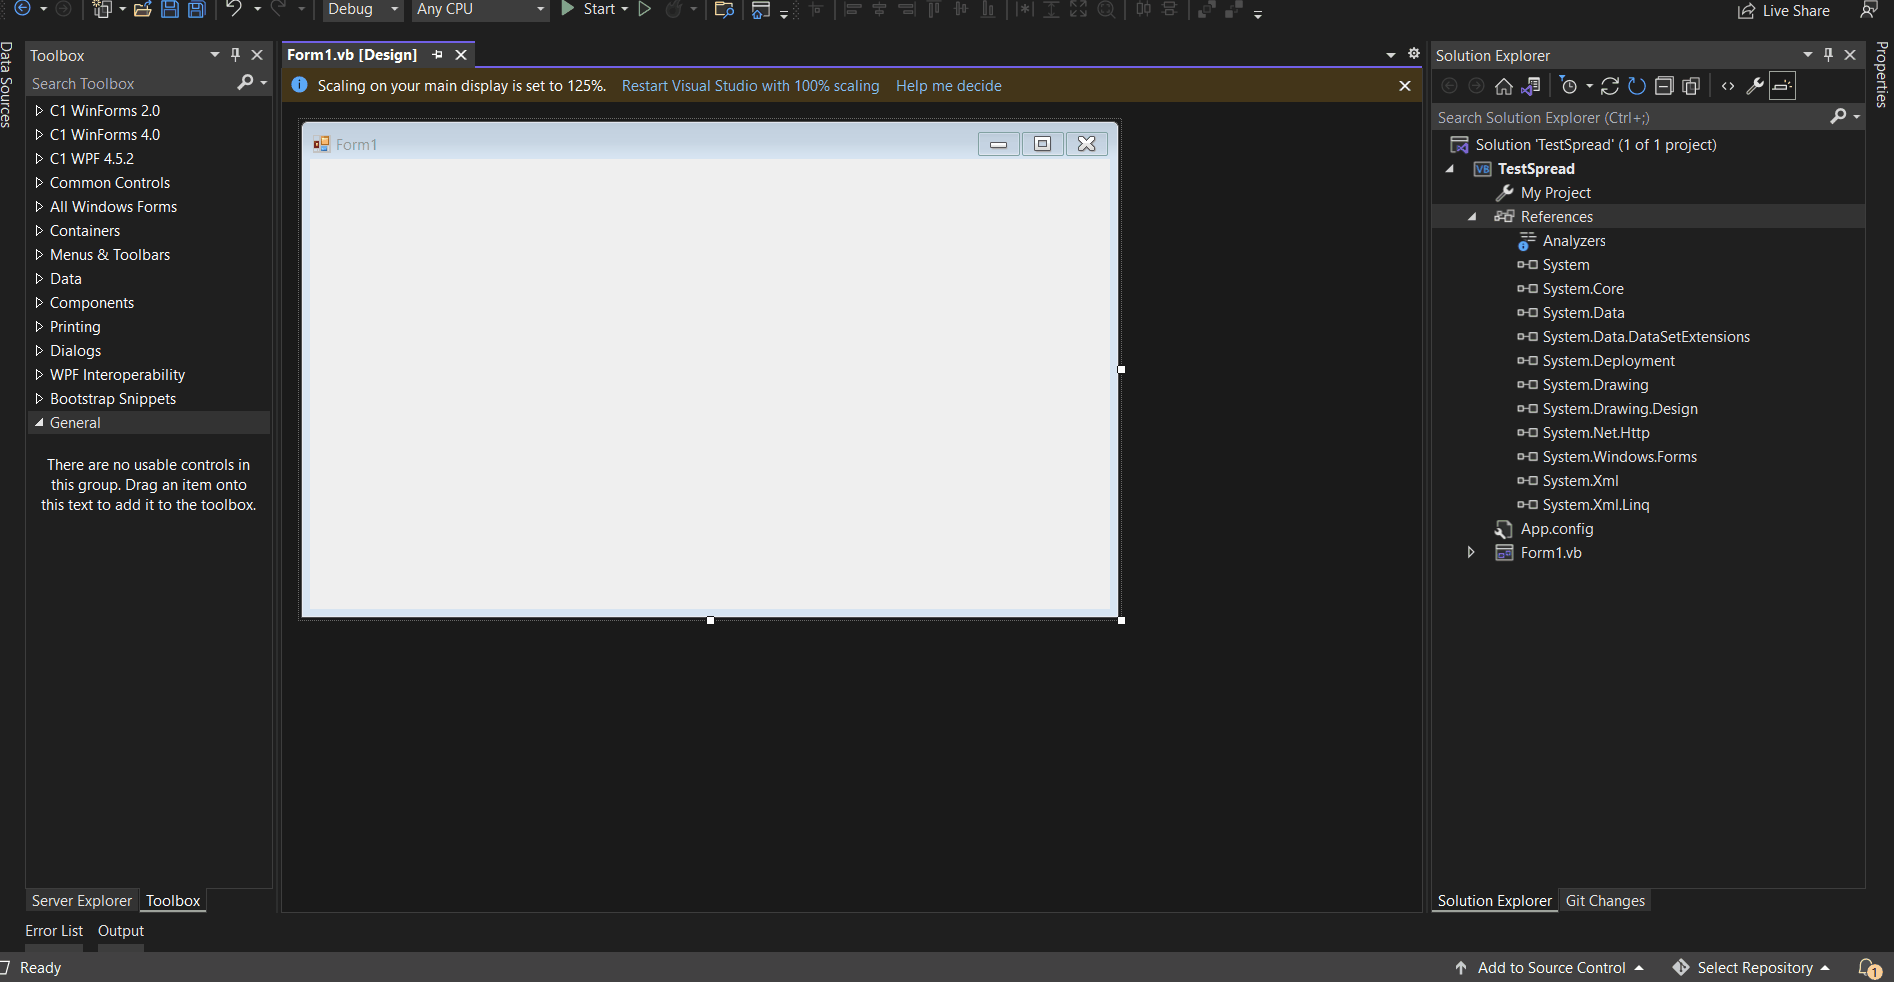This screenshot has width=1894, height=982.
Task: Click the Save All toolbar icon
Action: point(197,9)
